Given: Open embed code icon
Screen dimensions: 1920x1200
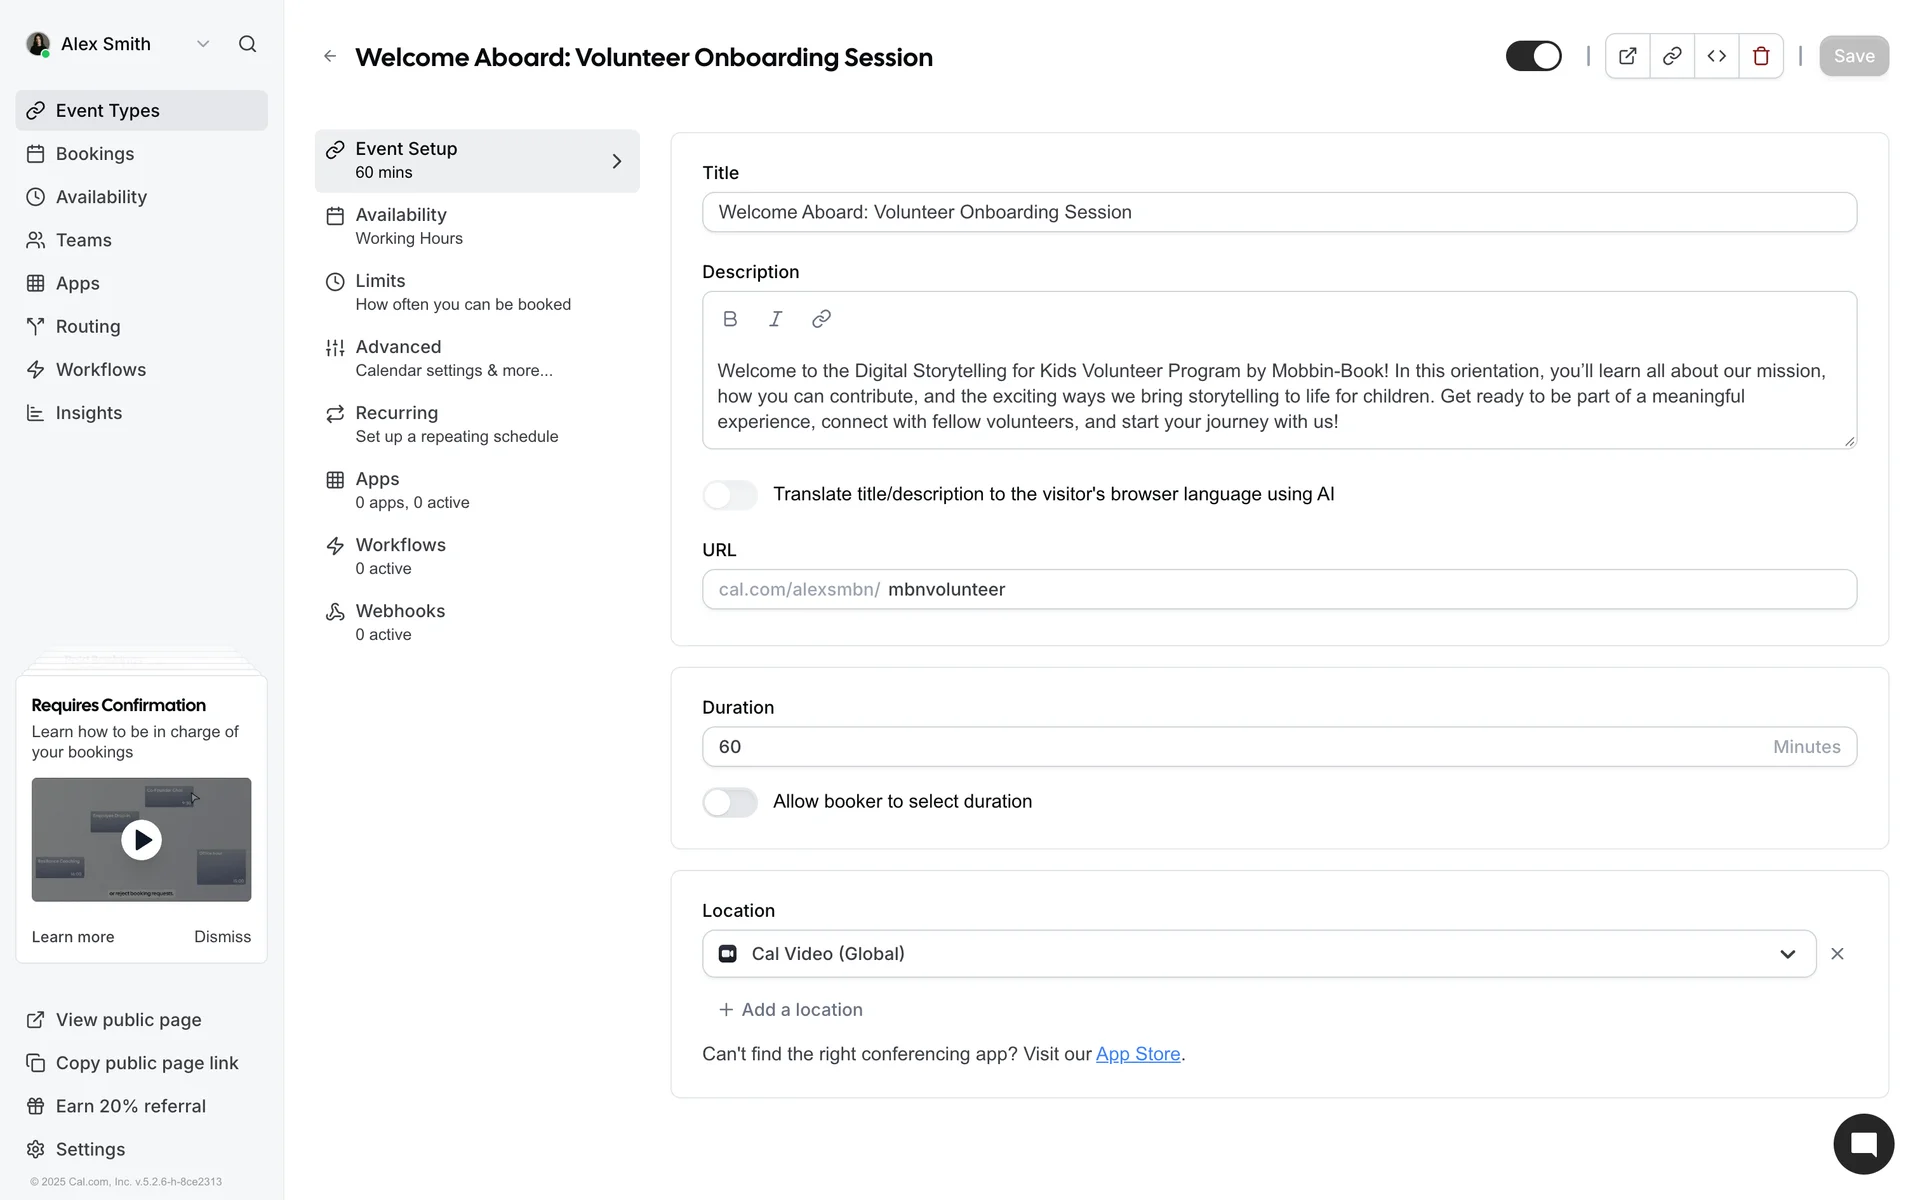Looking at the screenshot, I should (x=1716, y=56).
